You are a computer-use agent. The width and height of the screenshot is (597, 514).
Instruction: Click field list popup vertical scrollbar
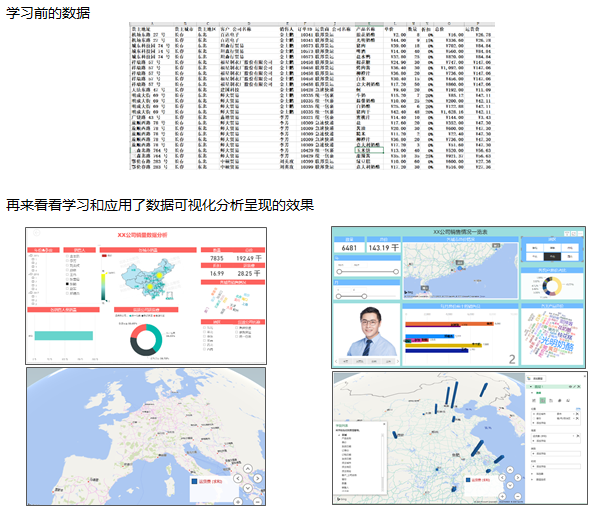pyautogui.click(x=383, y=462)
